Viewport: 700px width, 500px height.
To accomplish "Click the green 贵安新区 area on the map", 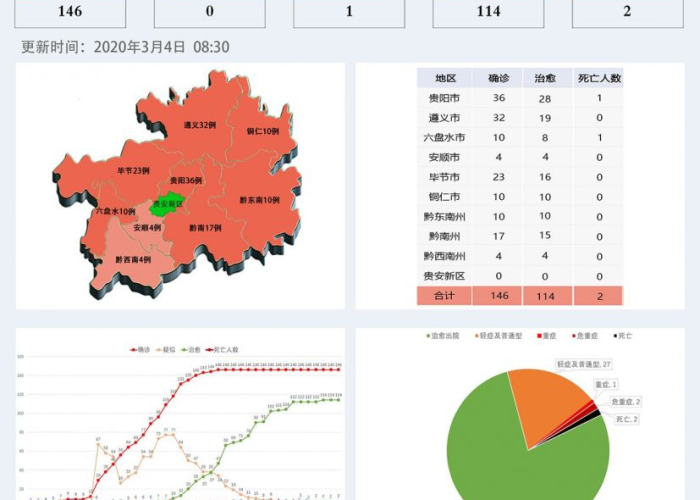I will [167, 204].
